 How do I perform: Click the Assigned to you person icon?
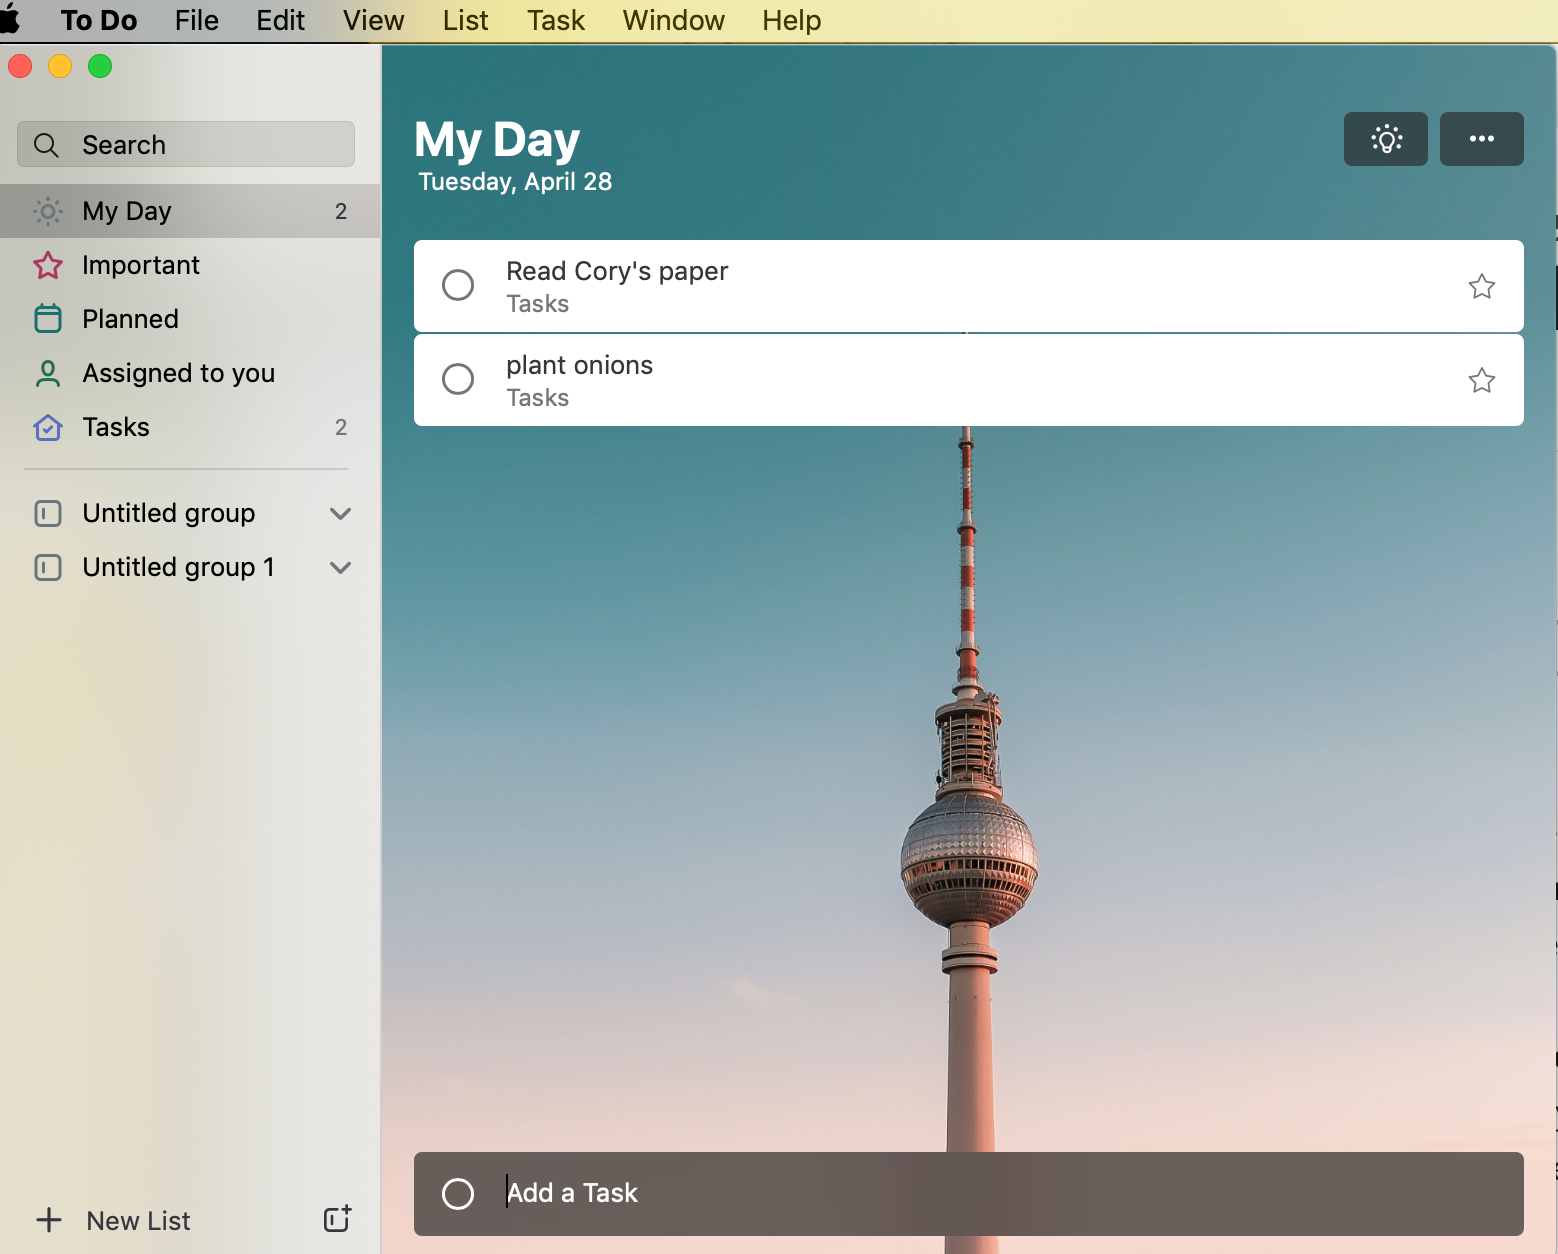point(48,373)
